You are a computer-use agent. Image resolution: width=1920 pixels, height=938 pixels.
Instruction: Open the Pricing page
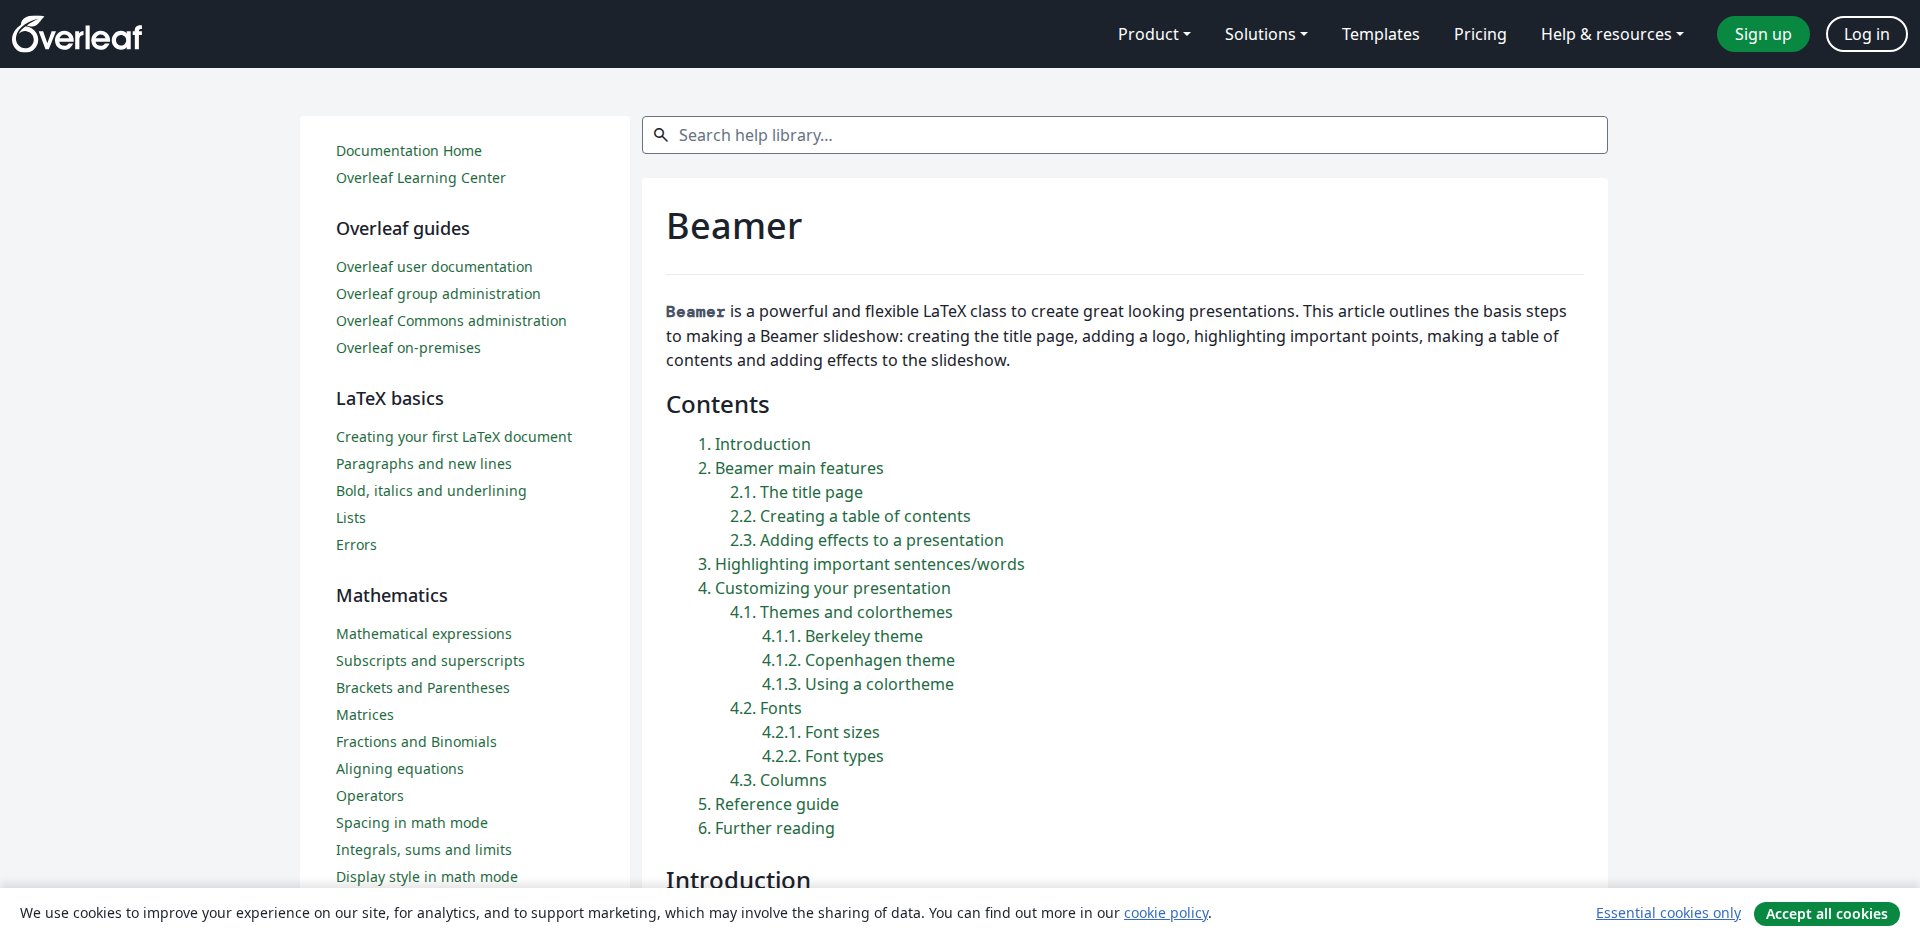pos(1480,34)
